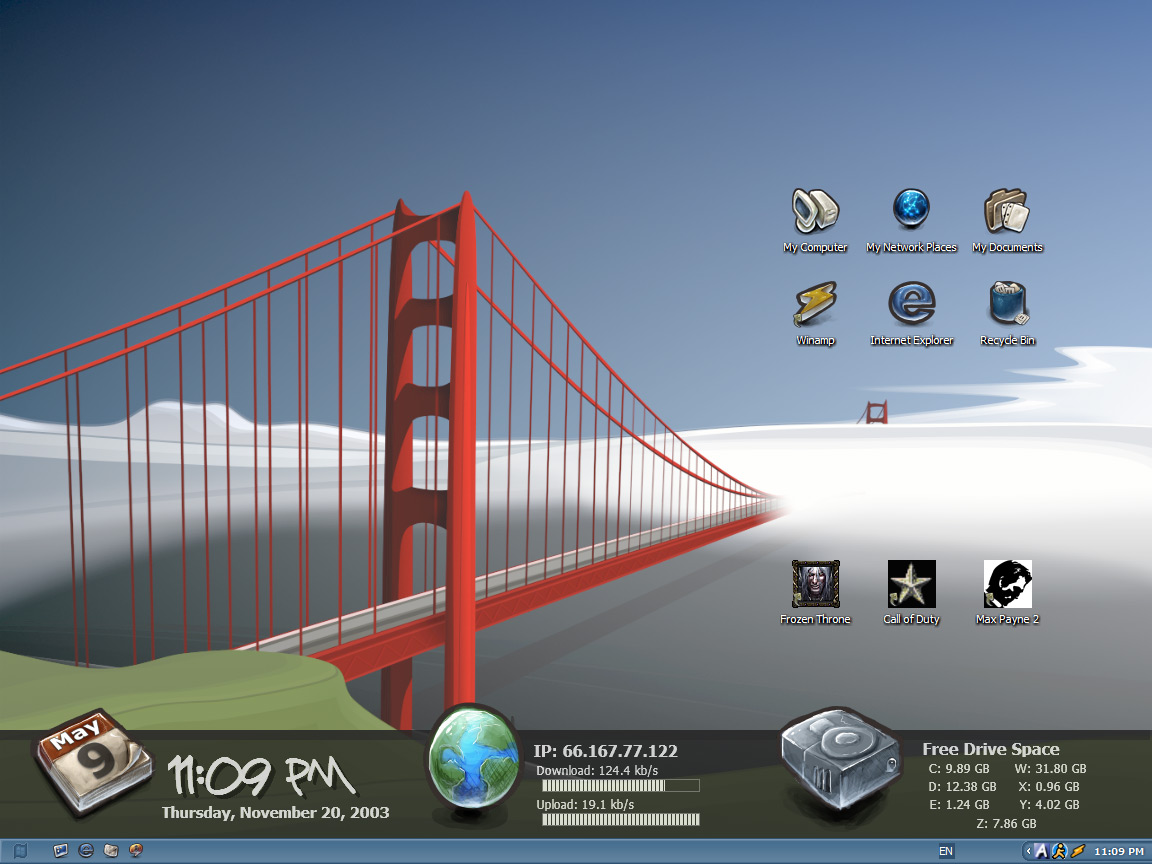Switch the EN keyboard language indicator
Viewport: 1152px width, 864px height.
point(946,850)
